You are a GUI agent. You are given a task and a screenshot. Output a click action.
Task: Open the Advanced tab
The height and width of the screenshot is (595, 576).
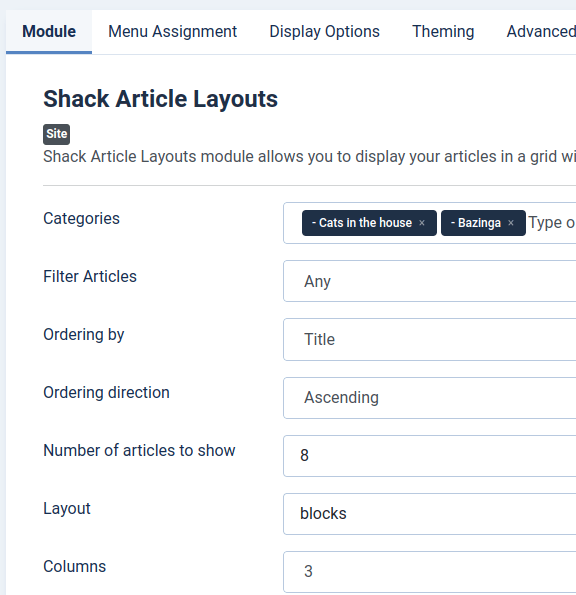[541, 32]
